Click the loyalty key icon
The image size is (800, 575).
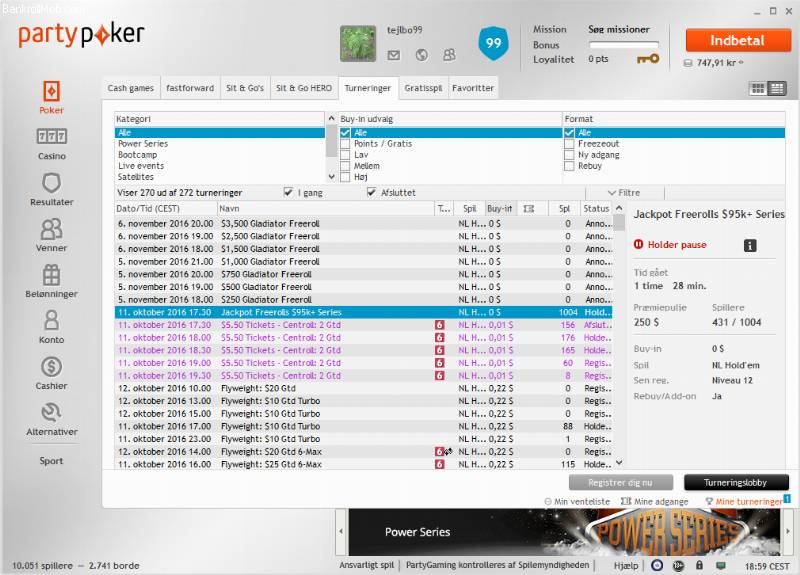tap(648, 59)
